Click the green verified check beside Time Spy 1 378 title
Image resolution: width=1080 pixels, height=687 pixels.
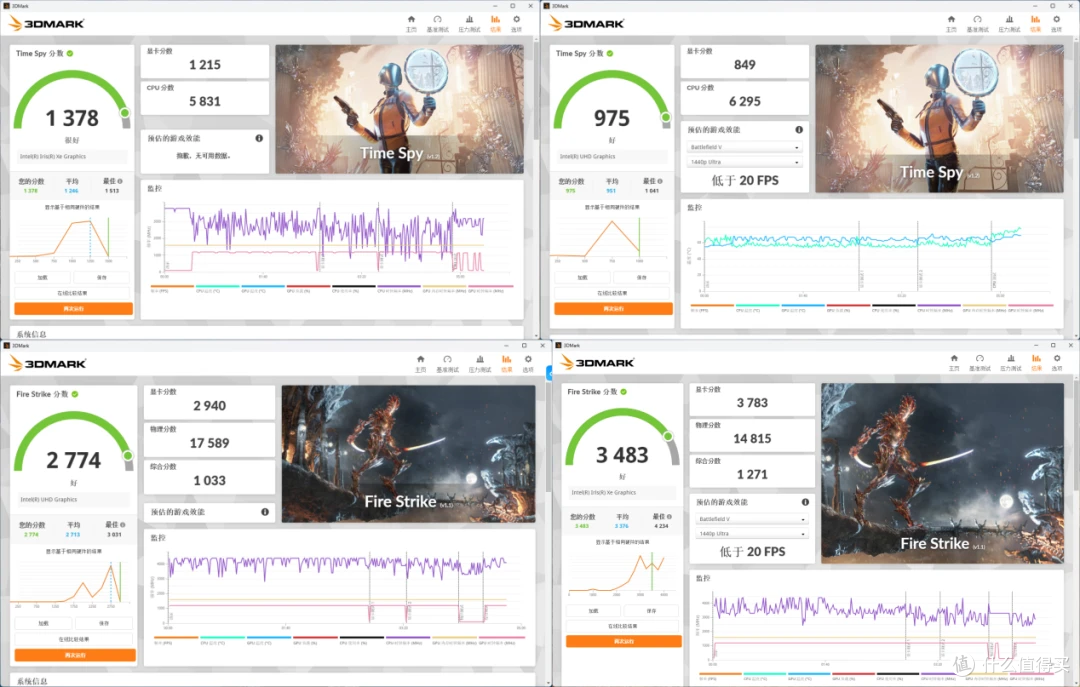(70, 53)
